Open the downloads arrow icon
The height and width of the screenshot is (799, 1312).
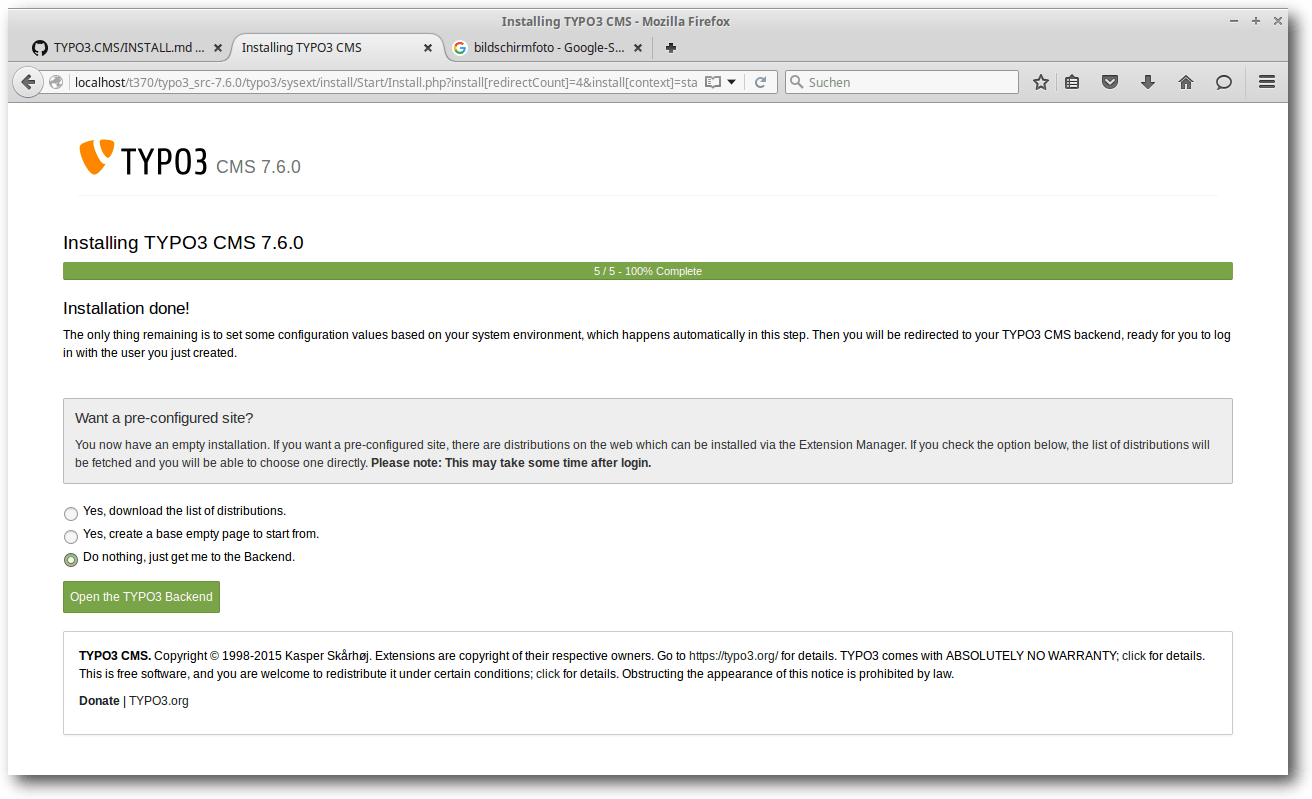1148,82
